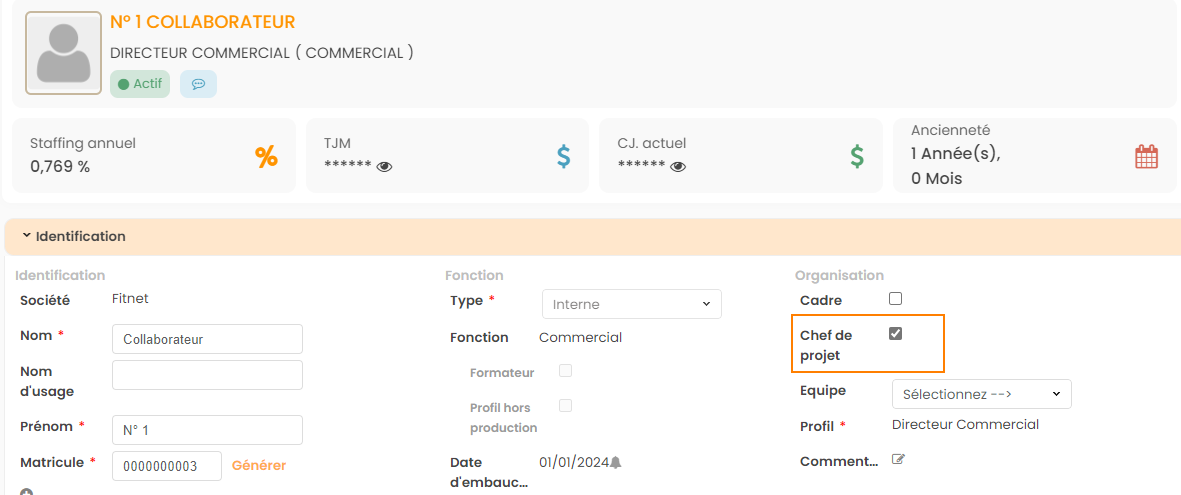Click the calendar icon in the Ancienneté card
Image resolution: width=1181 pixels, height=495 pixels.
point(1146,157)
